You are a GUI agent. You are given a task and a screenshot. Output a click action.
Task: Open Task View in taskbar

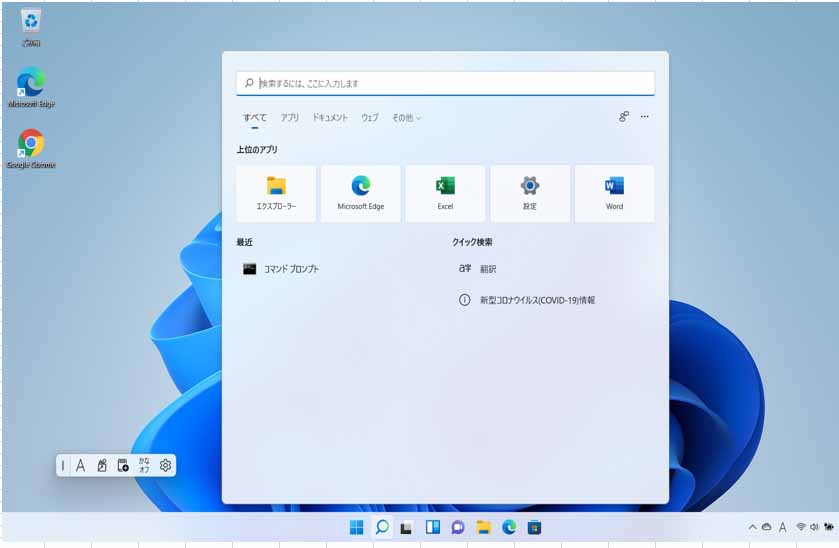point(407,528)
